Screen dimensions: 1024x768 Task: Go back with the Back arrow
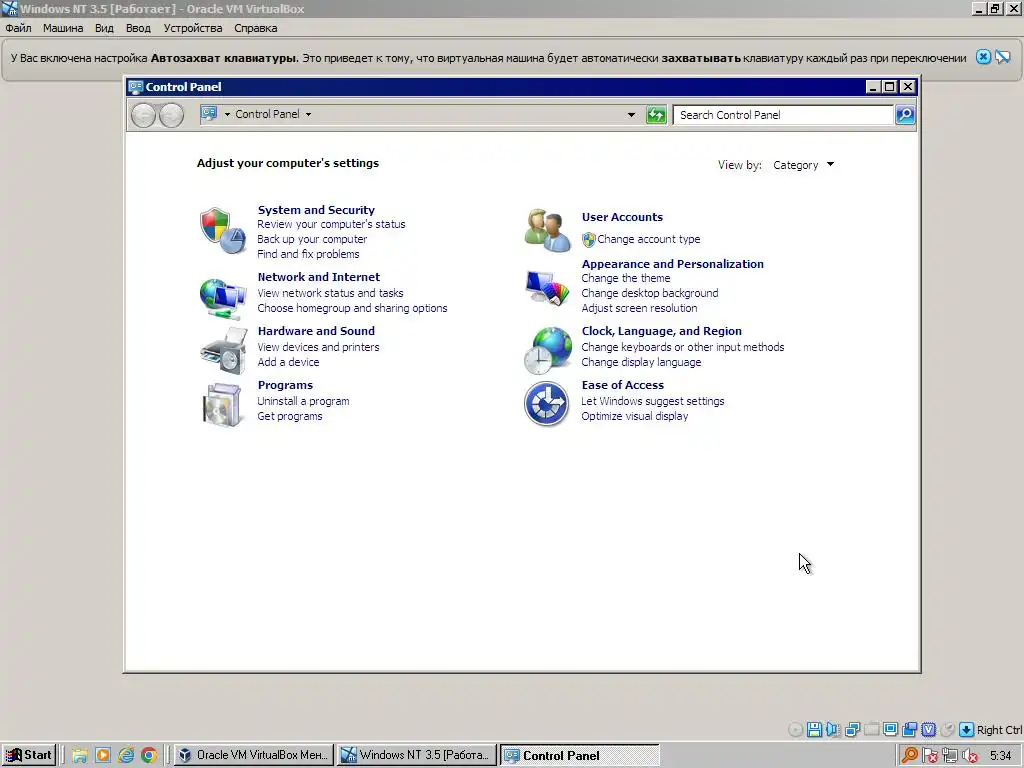click(144, 116)
